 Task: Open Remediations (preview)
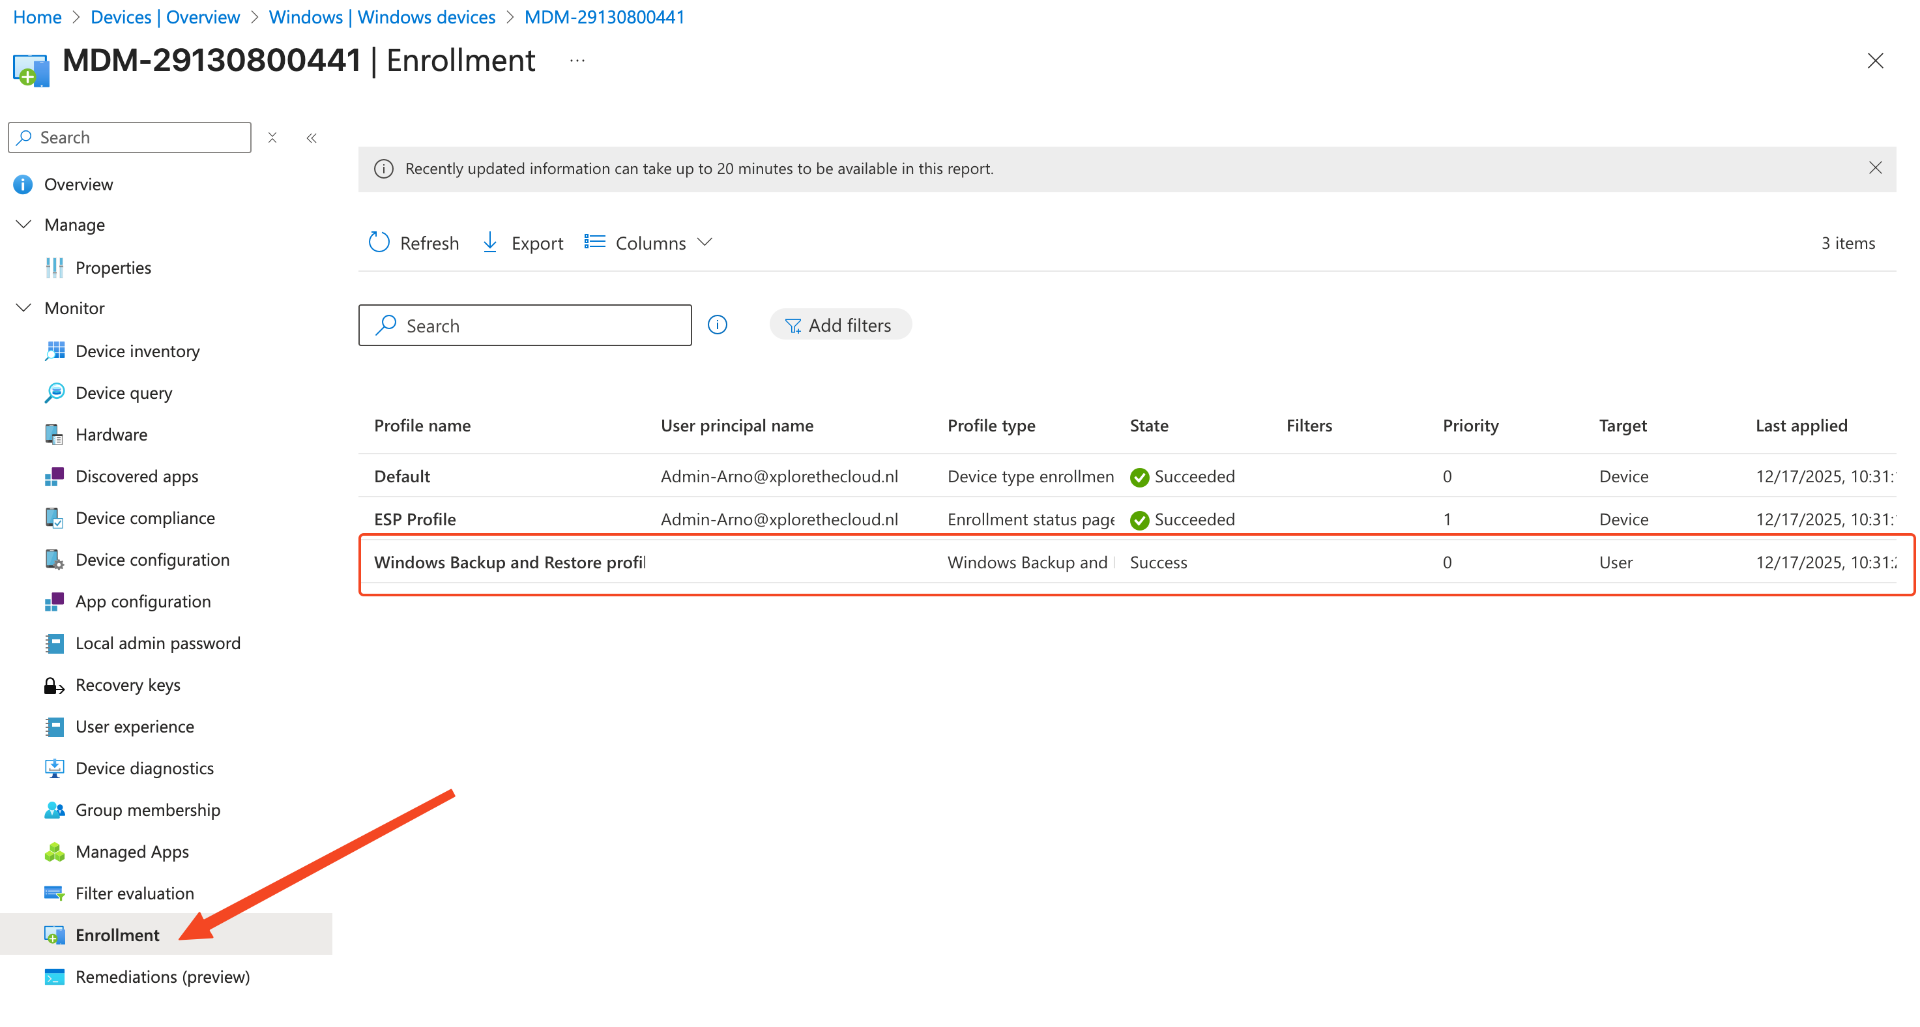[x=163, y=976]
